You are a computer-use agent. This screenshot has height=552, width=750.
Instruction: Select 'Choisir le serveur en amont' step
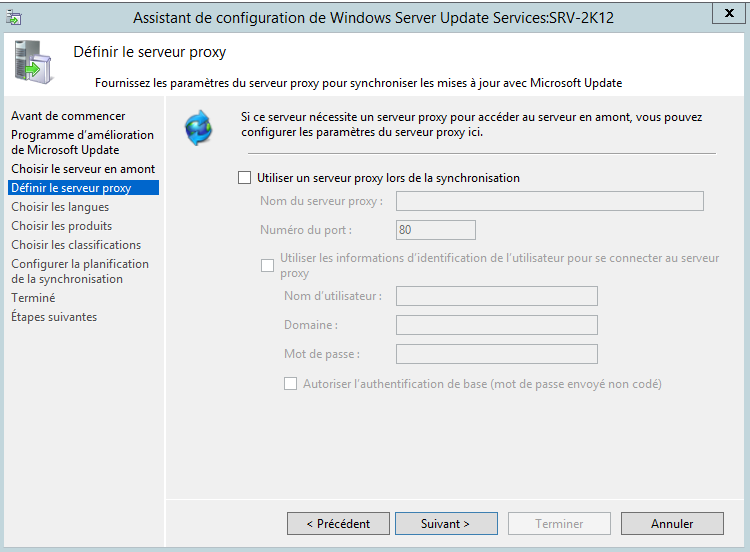83,169
